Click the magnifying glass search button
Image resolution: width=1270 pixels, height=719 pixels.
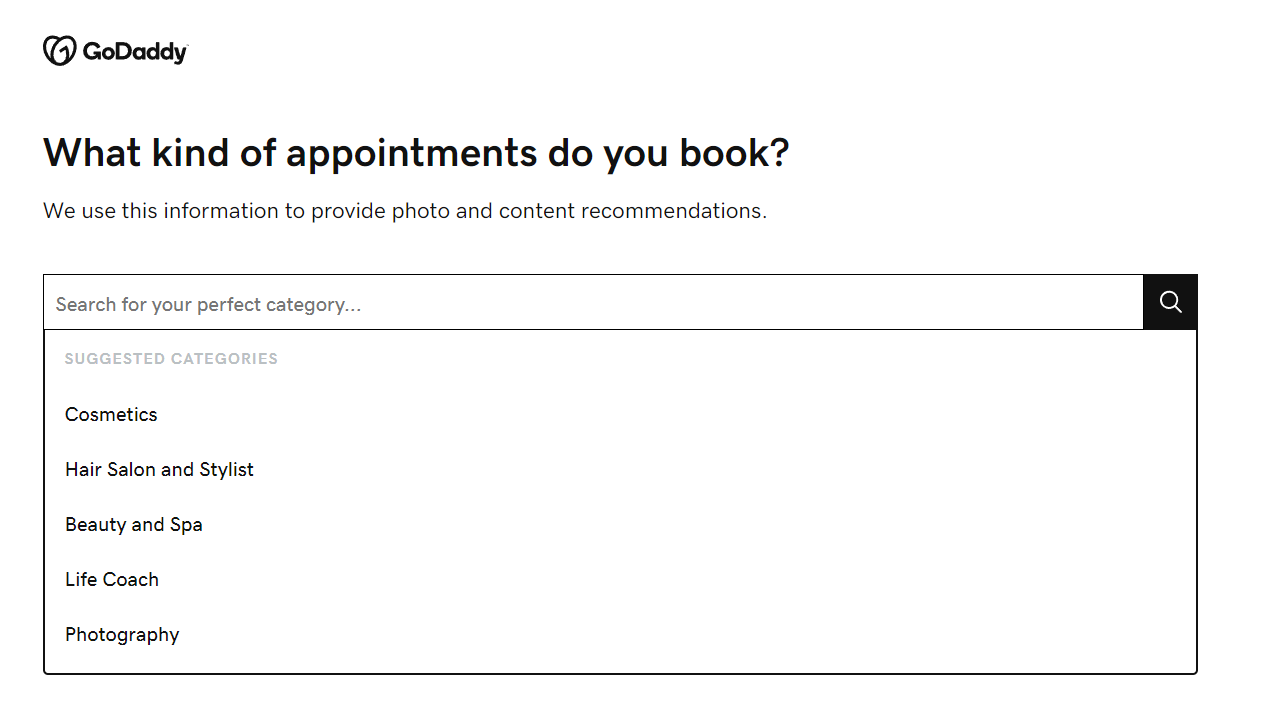tap(1170, 302)
